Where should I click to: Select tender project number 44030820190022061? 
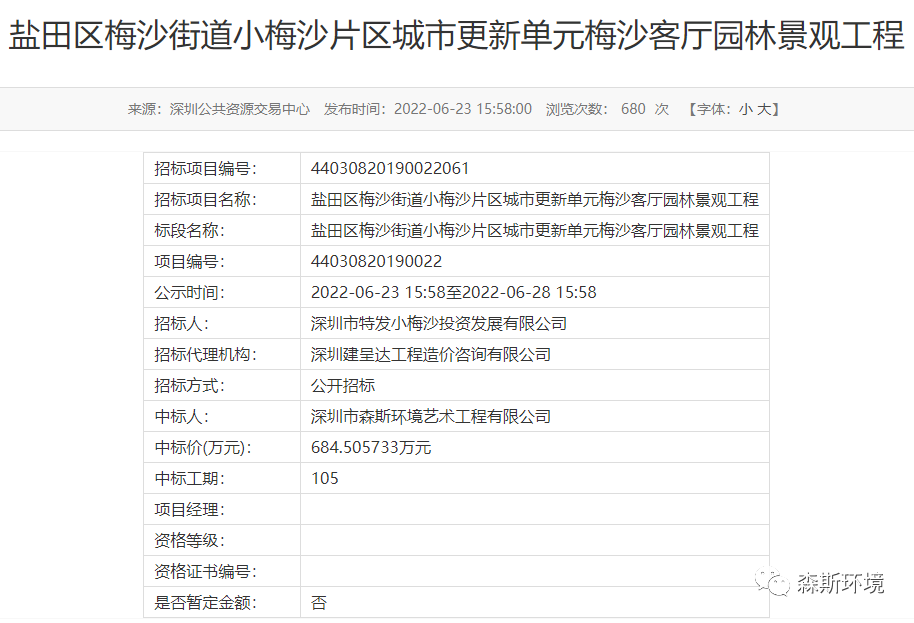tap(390, 168)
